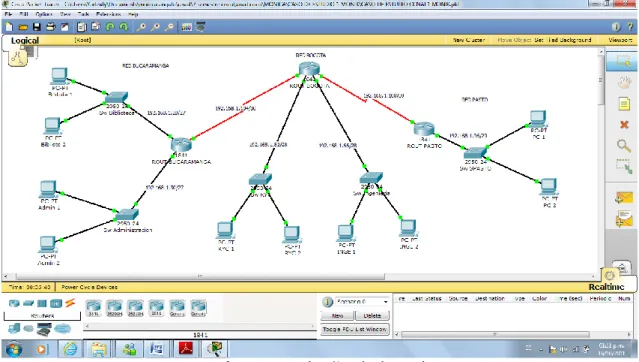Open Windows Explorer from the taskbar
The image size is (639, 362).
click(x=99, y=349)
